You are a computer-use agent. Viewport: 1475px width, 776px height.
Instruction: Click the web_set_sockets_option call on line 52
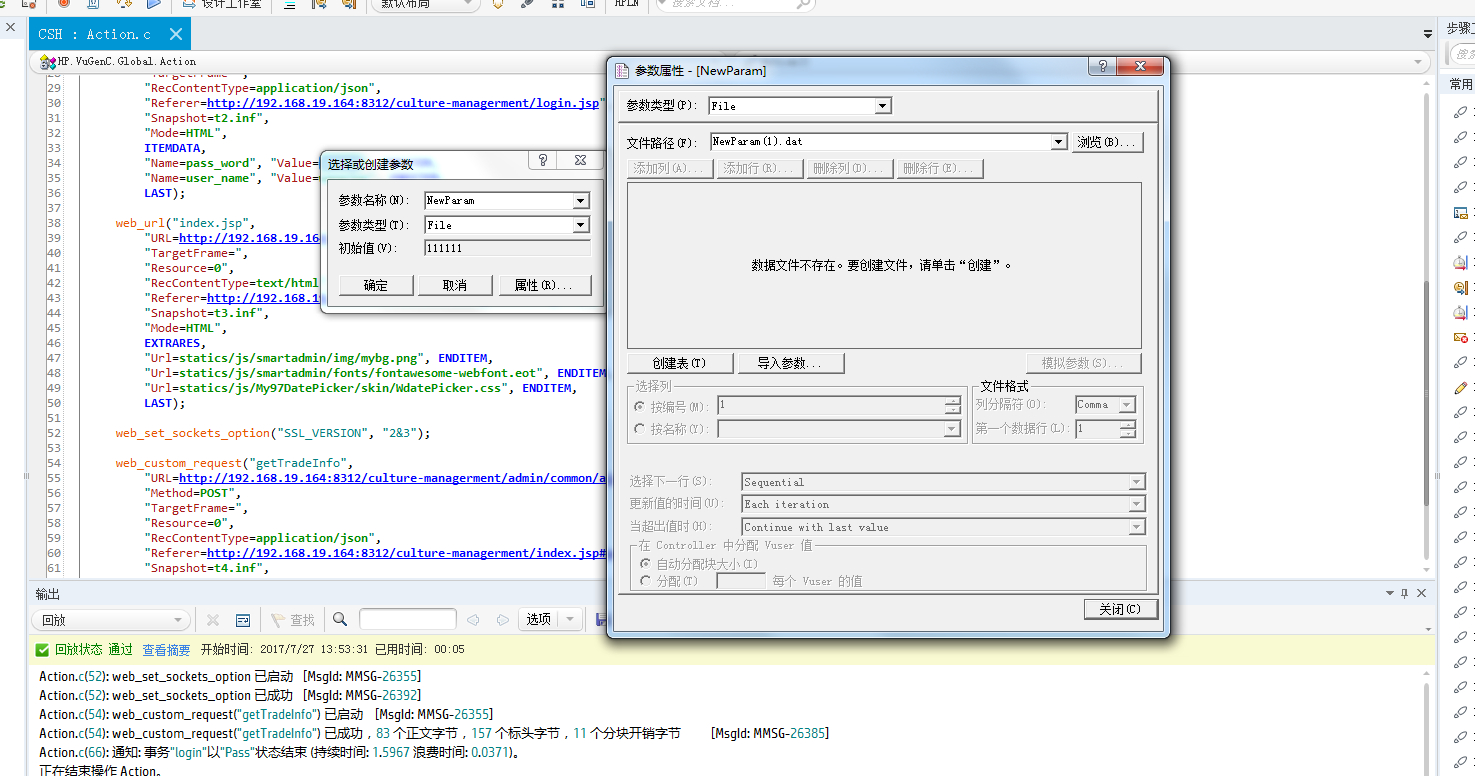coord(193,433)
